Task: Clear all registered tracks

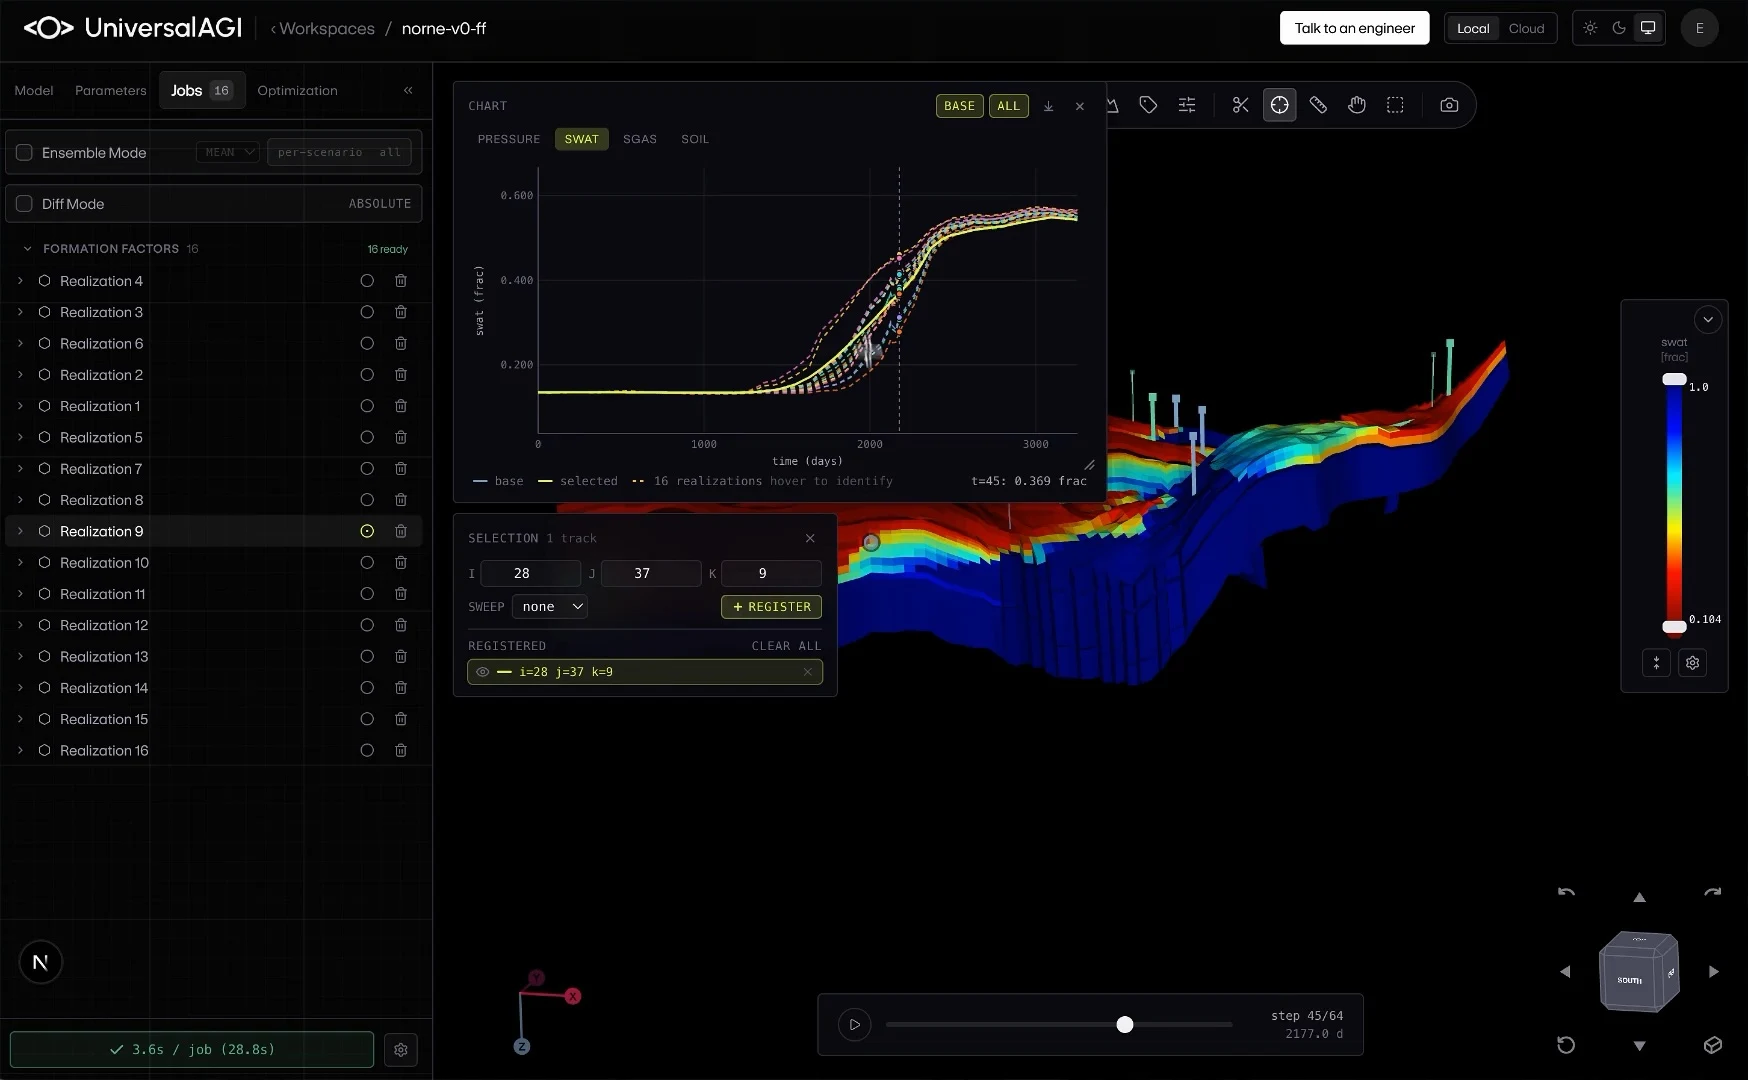Action: coord(786,646)
